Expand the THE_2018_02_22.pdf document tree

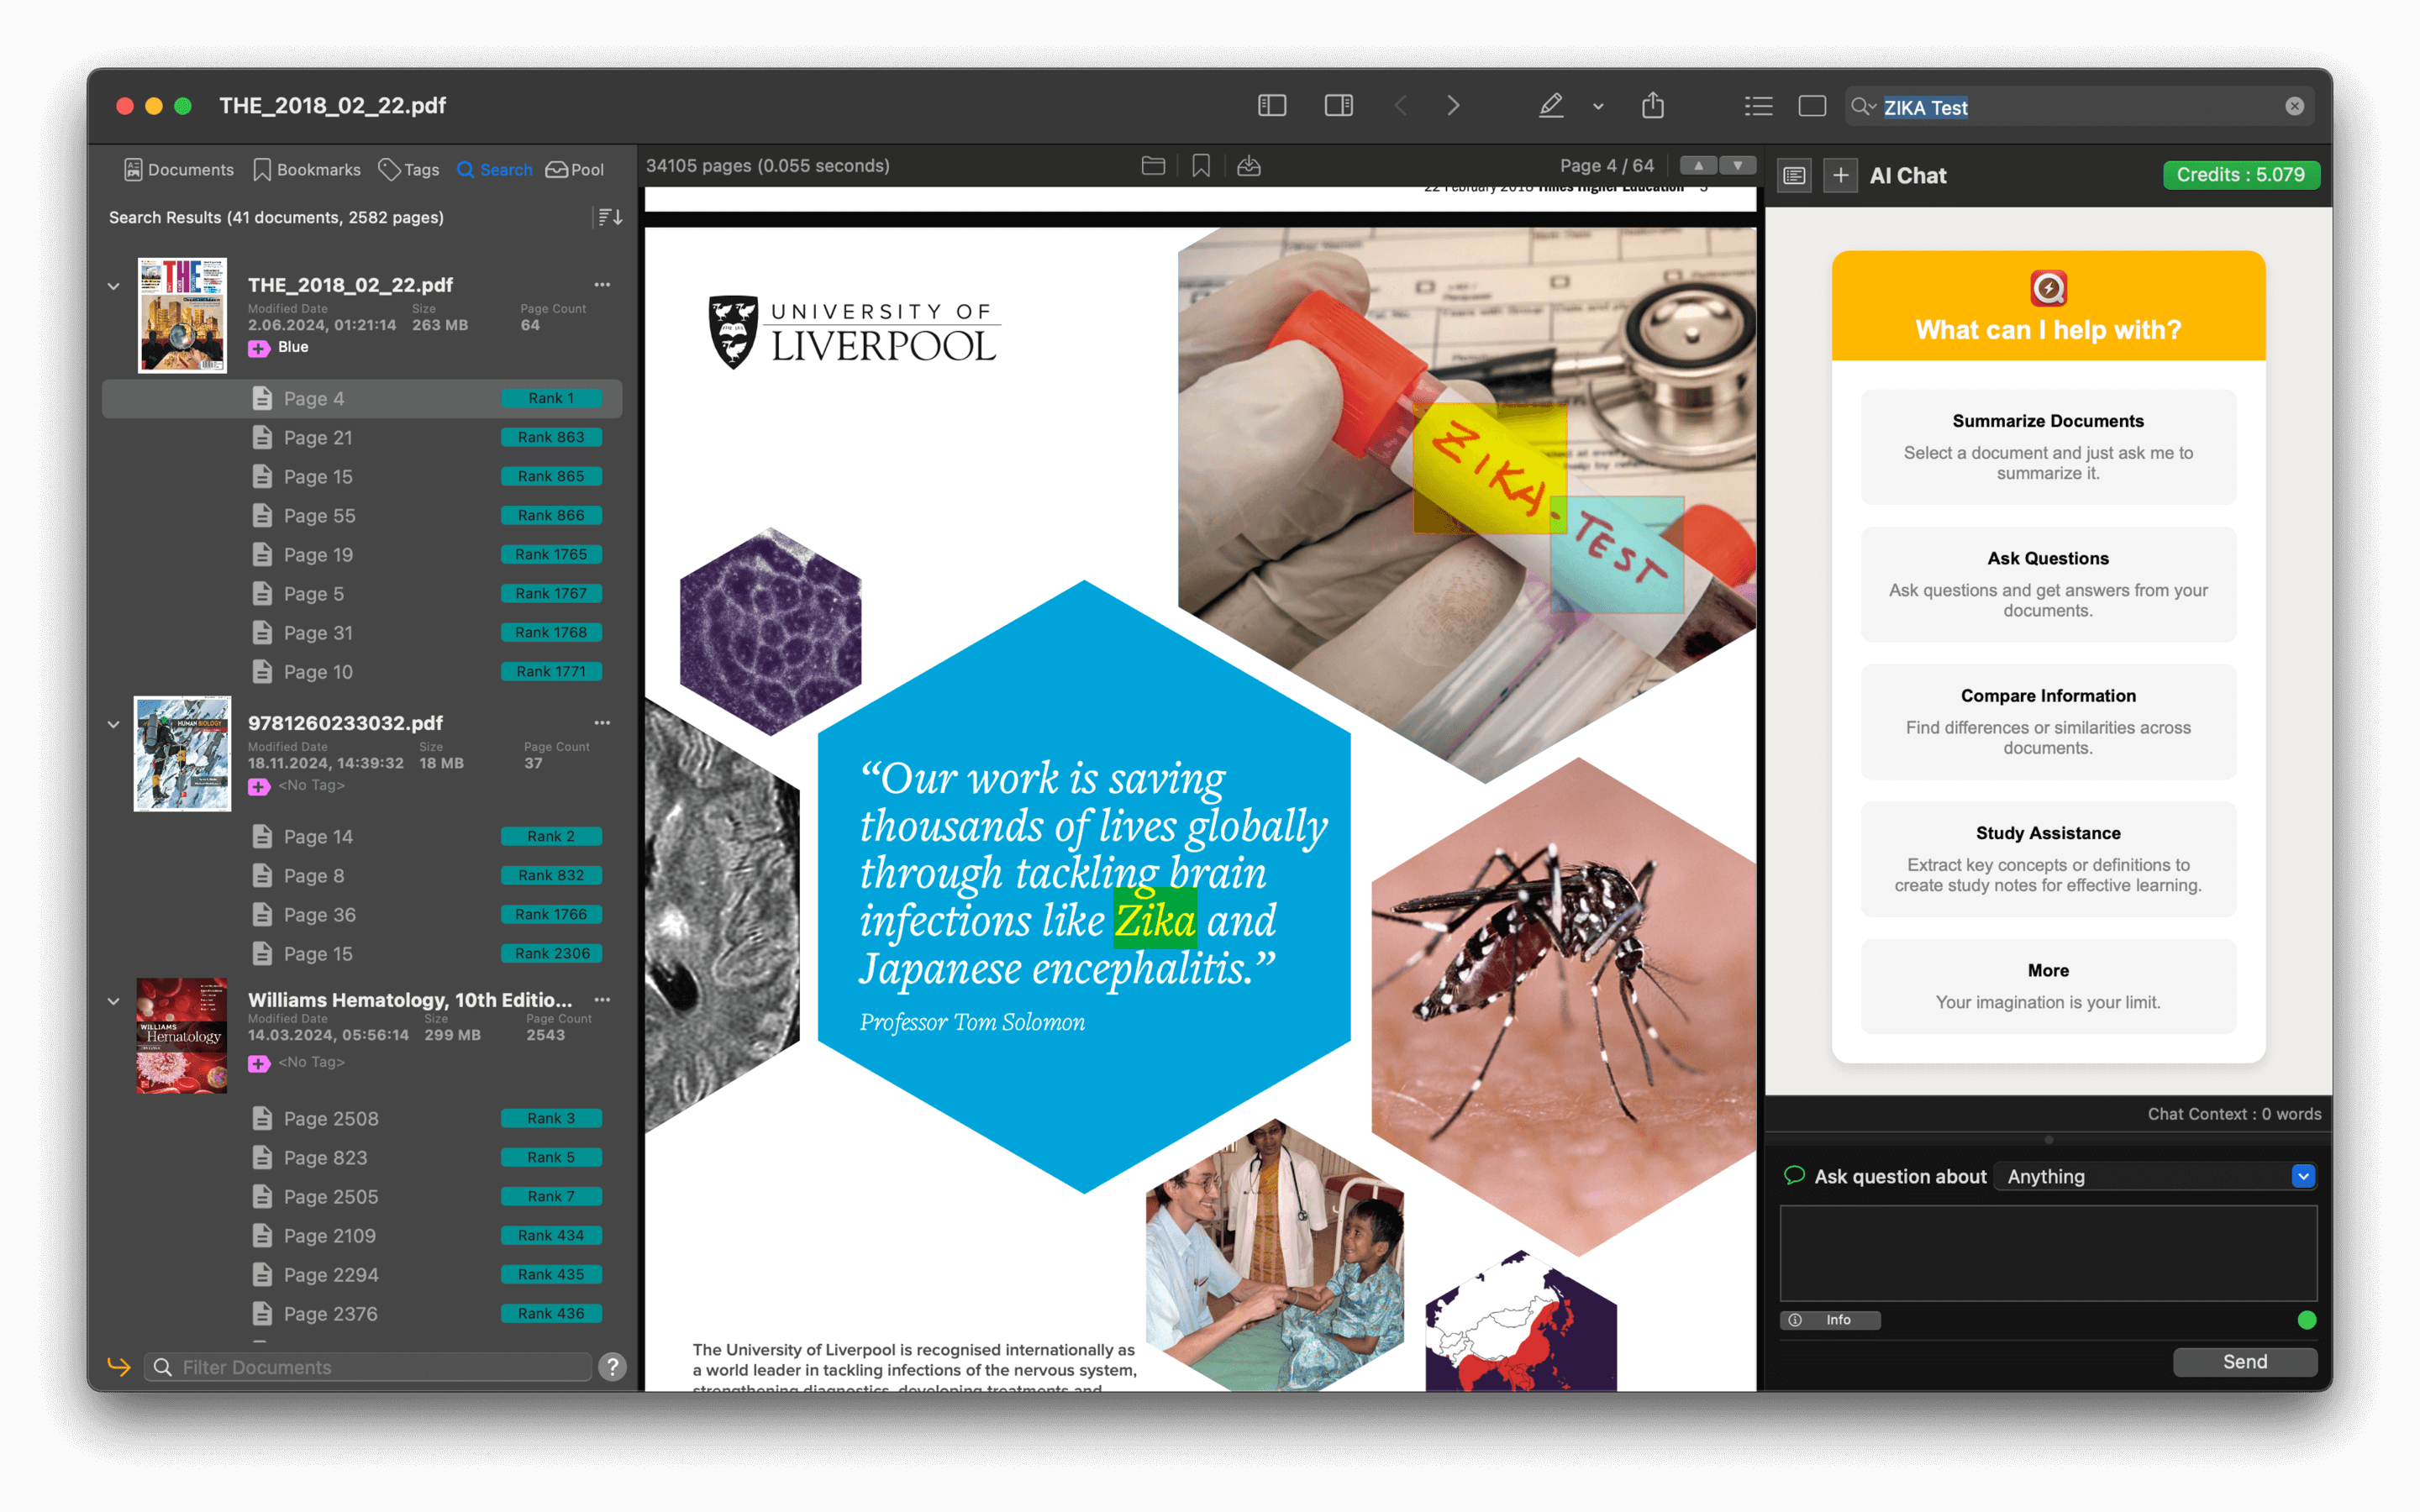(x=113, y=286)
